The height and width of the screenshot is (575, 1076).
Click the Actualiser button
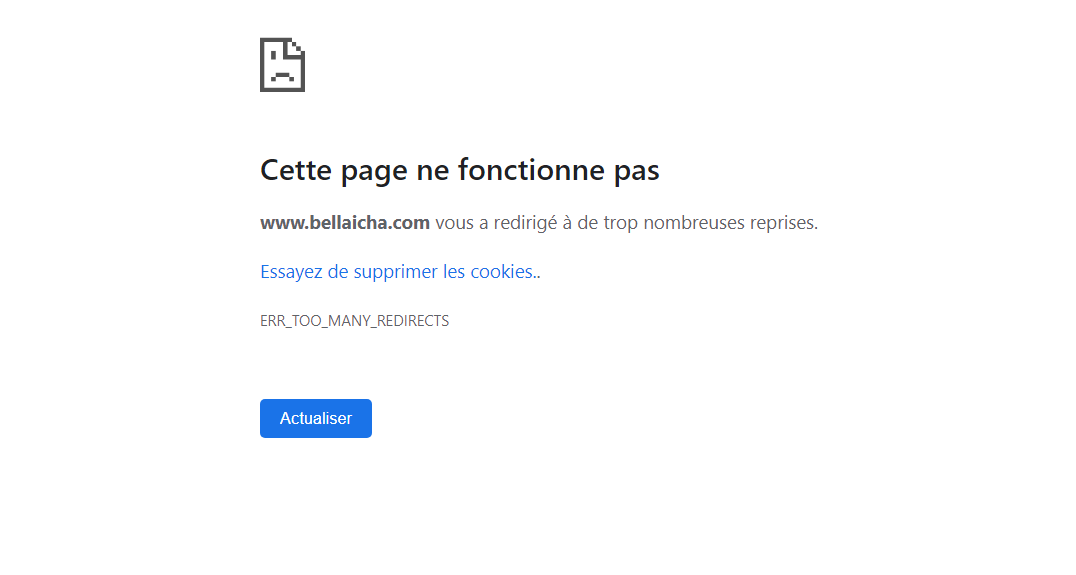(x=316, y=419)
